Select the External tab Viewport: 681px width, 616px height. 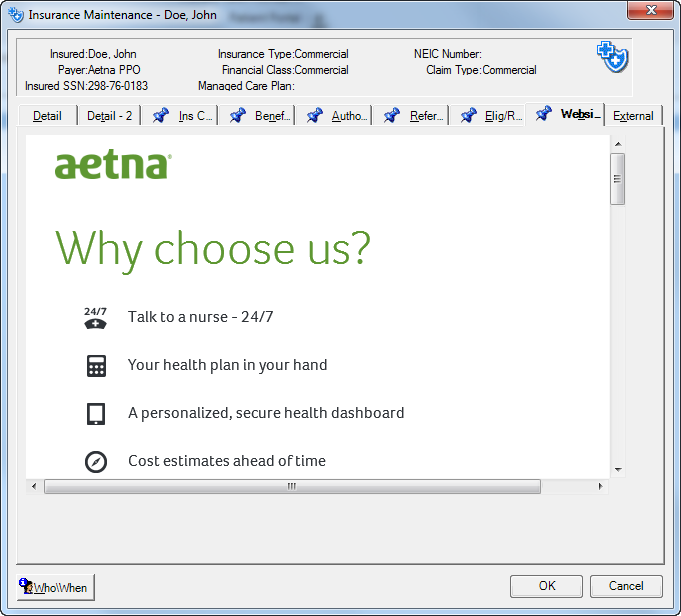pos(633,116)
